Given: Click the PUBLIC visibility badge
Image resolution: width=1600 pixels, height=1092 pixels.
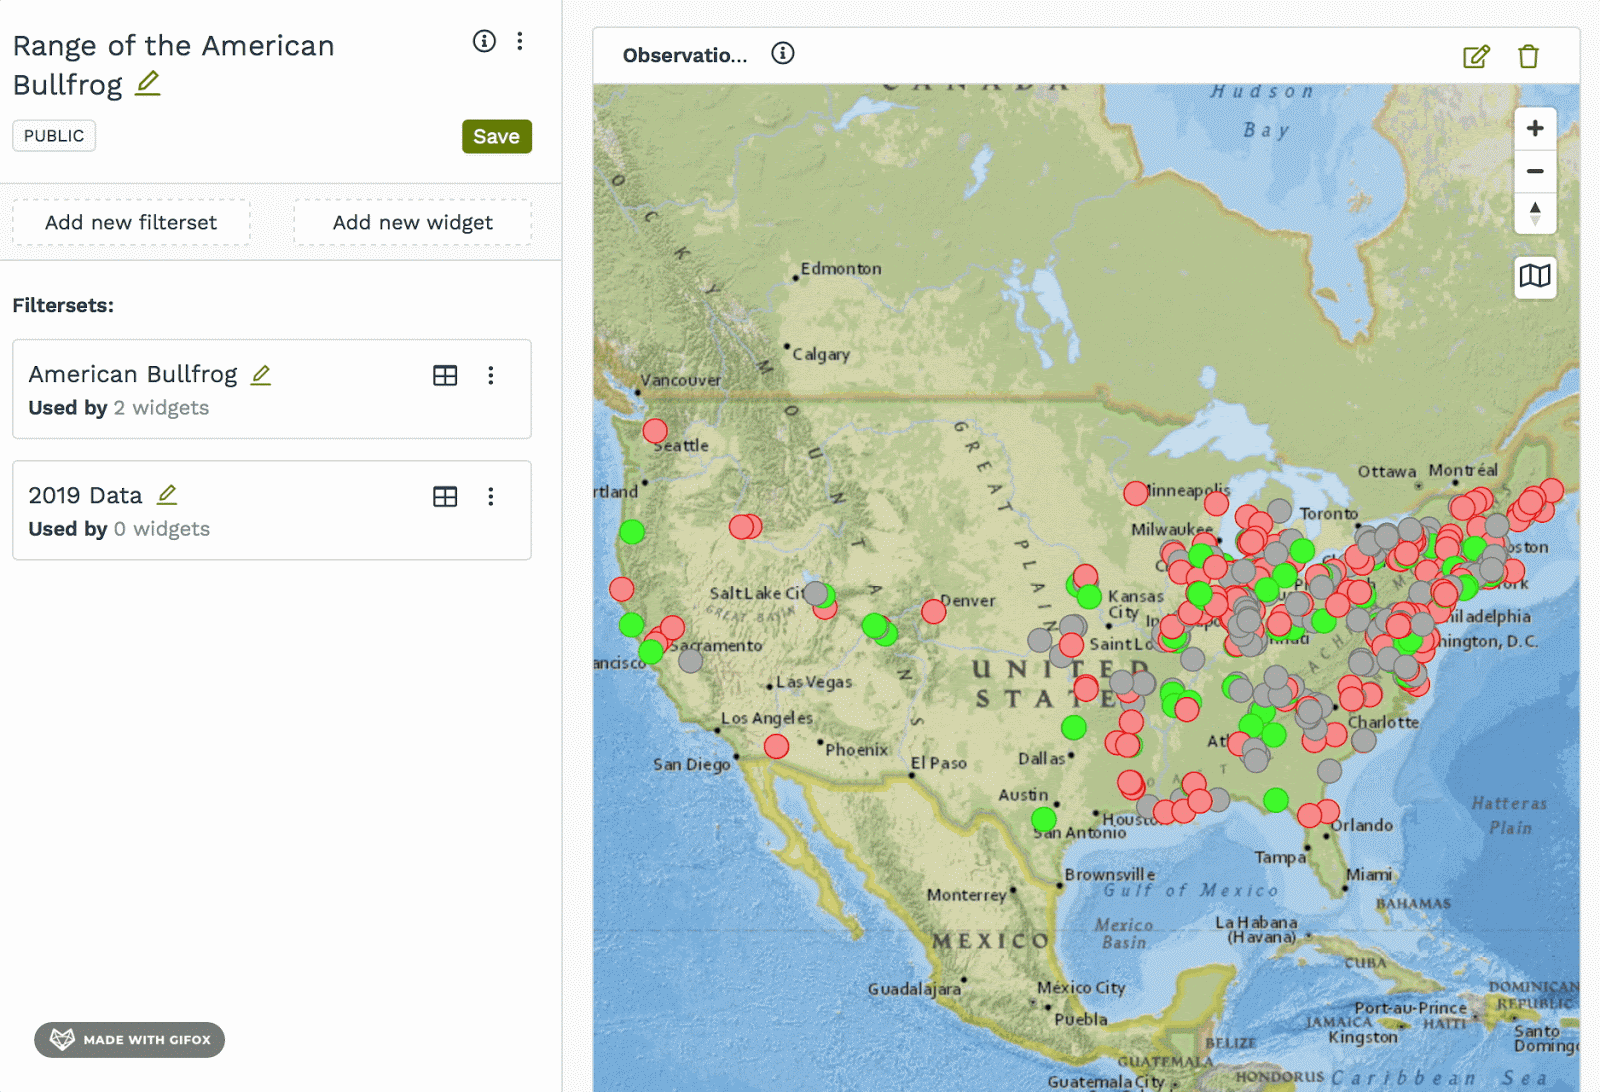Looking at the screenshot, I should pyautogui.click(x=54, y=136).
